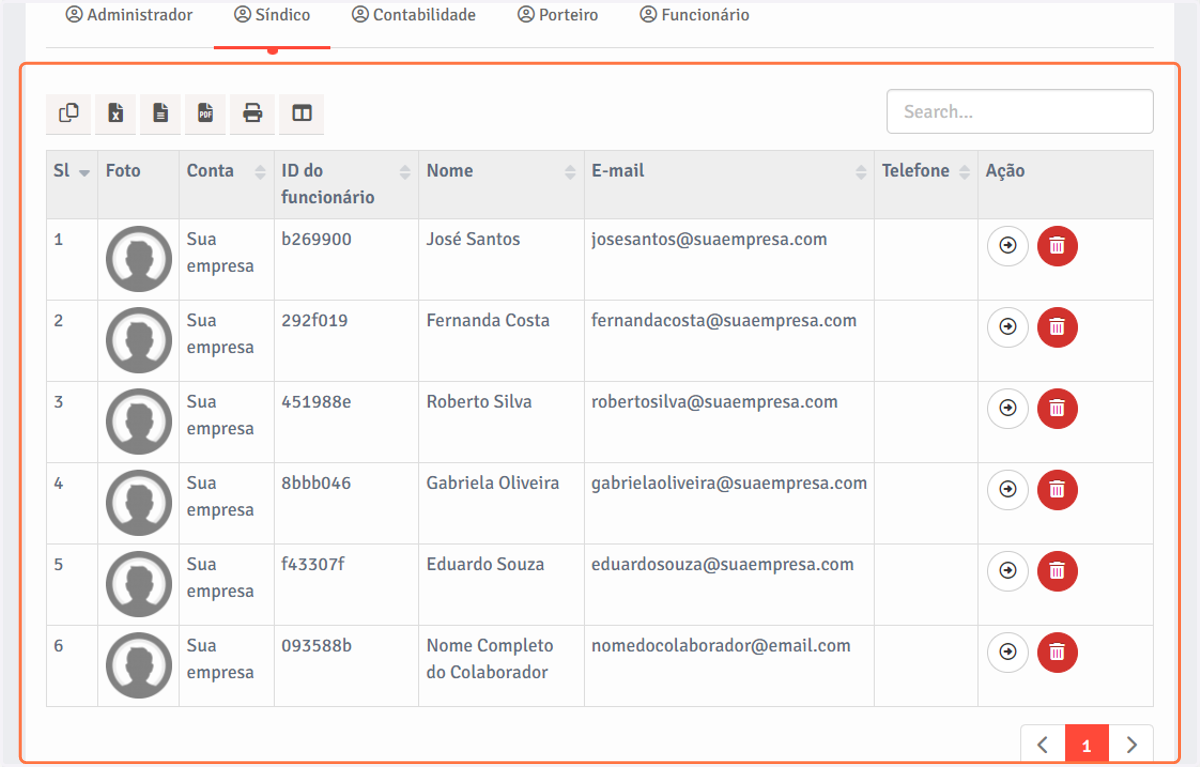The width and height of the screenshot is (1200, 767).
Task: Open the Contabilidade tab
Action: click(414, 16)
